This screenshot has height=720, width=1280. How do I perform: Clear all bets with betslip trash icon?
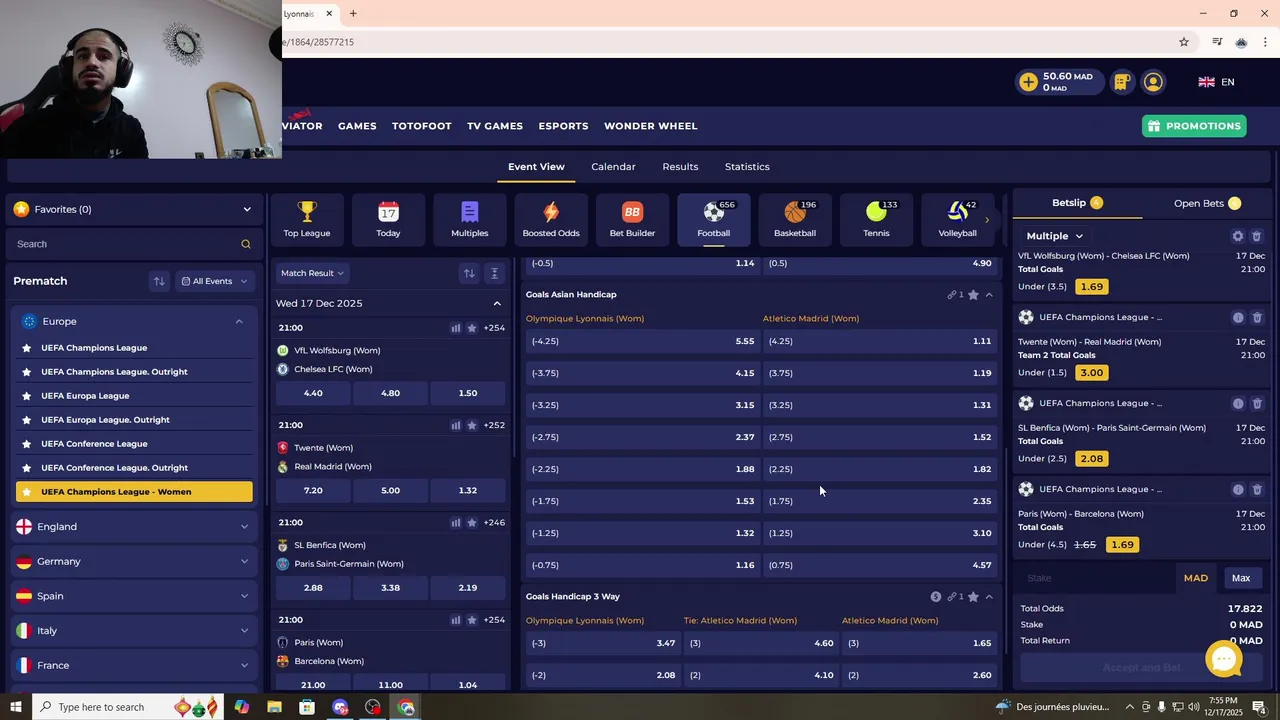coord(1257,236)
